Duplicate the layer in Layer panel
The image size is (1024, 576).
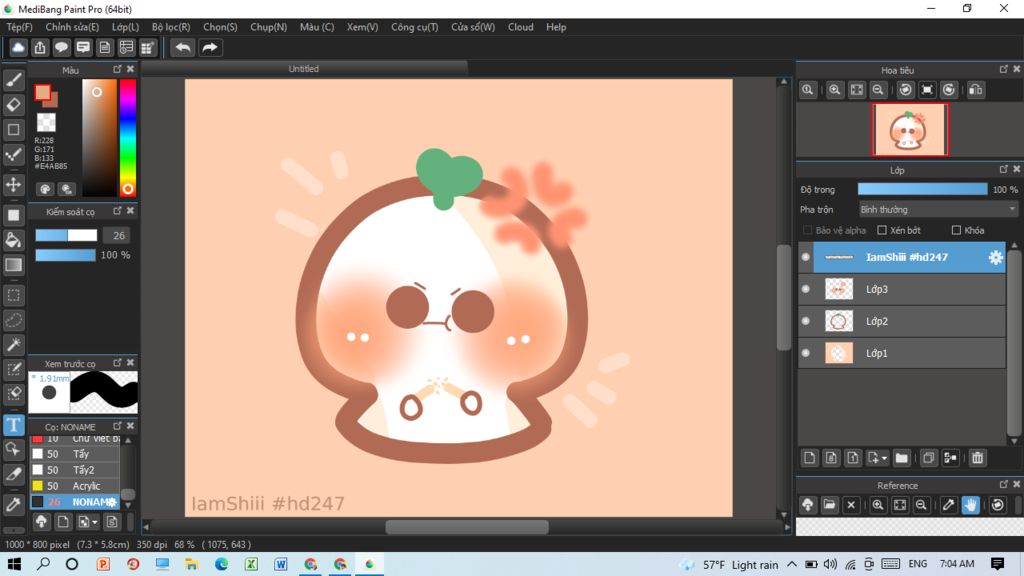(x=929, y=458)
